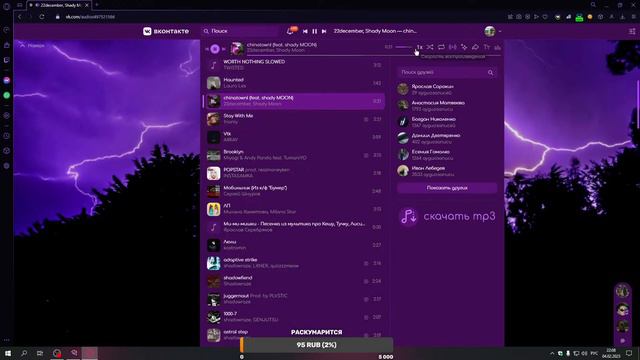Click the share track icon in player
This screenshot has width=640, height=360.
tap(475, 47)
